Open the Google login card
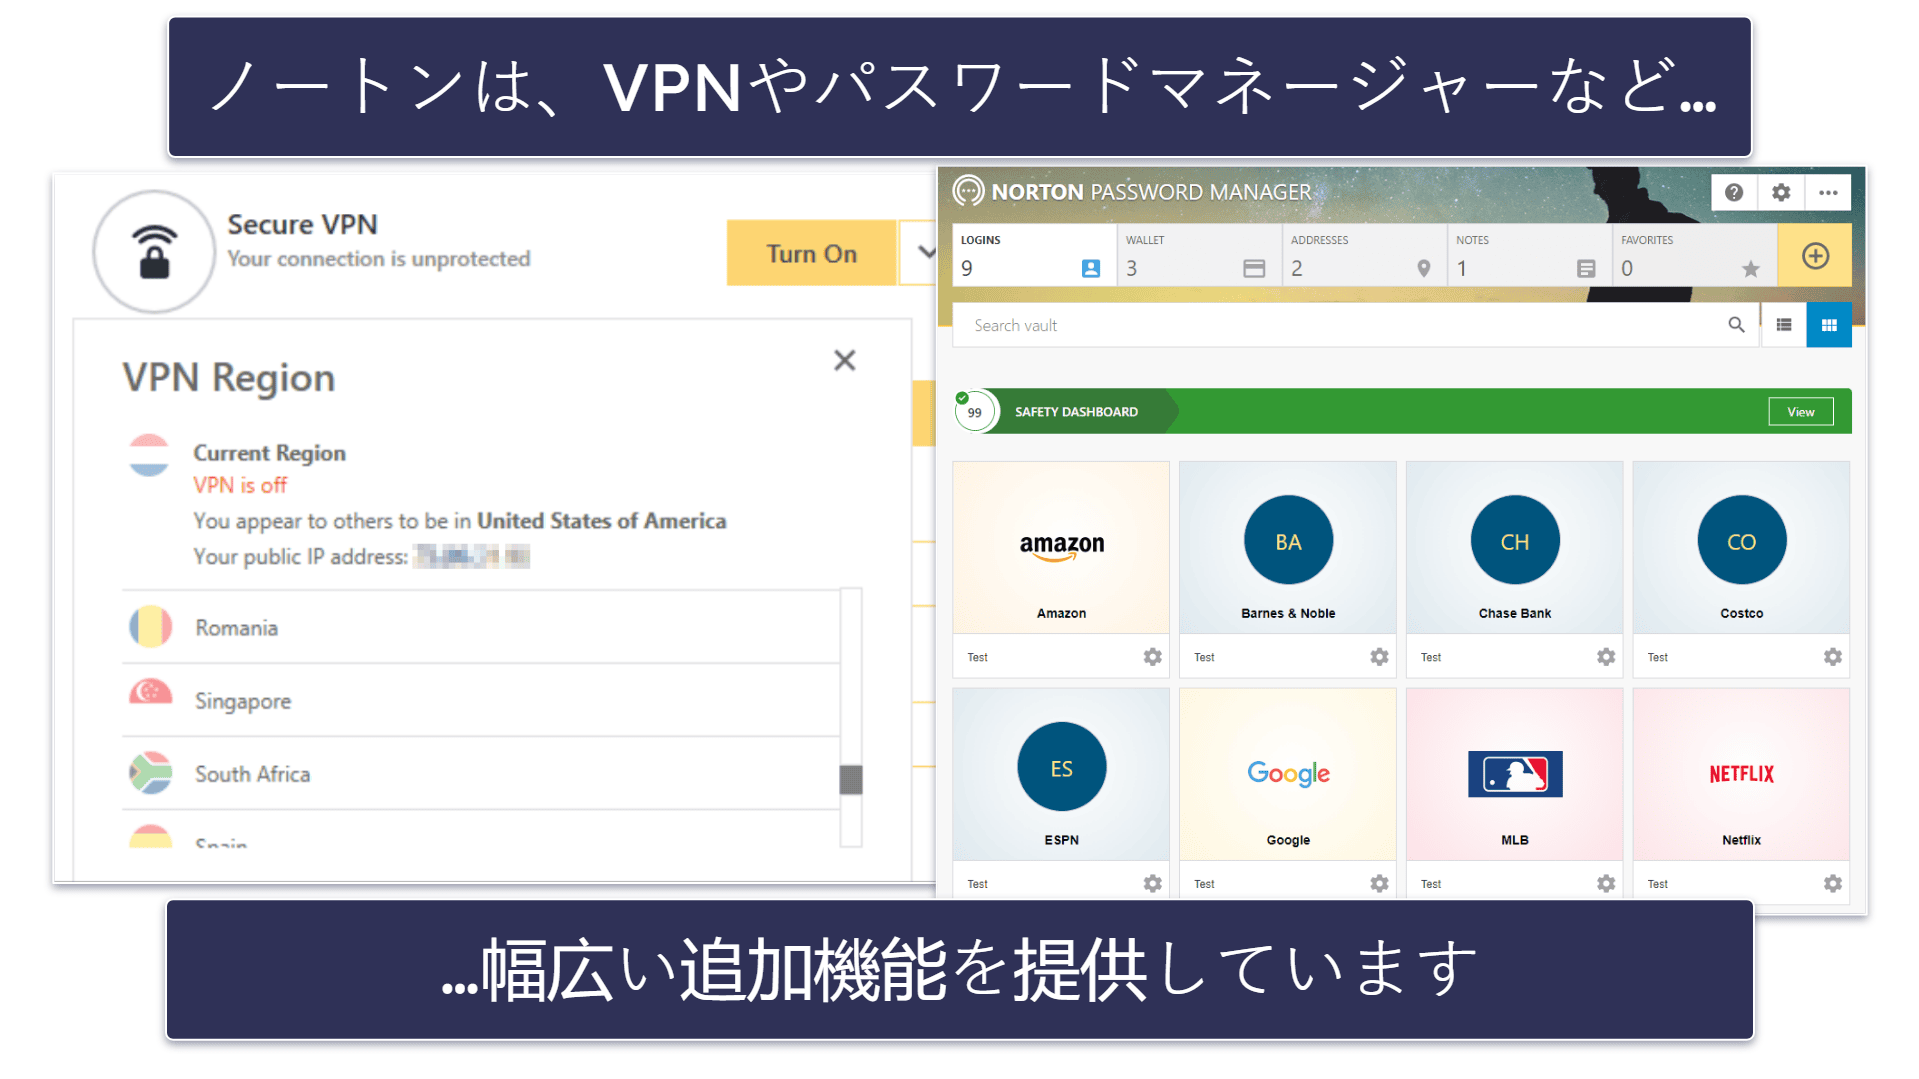The width and height of the screenshot is (1919, 1079). [x=1288, y=775]
